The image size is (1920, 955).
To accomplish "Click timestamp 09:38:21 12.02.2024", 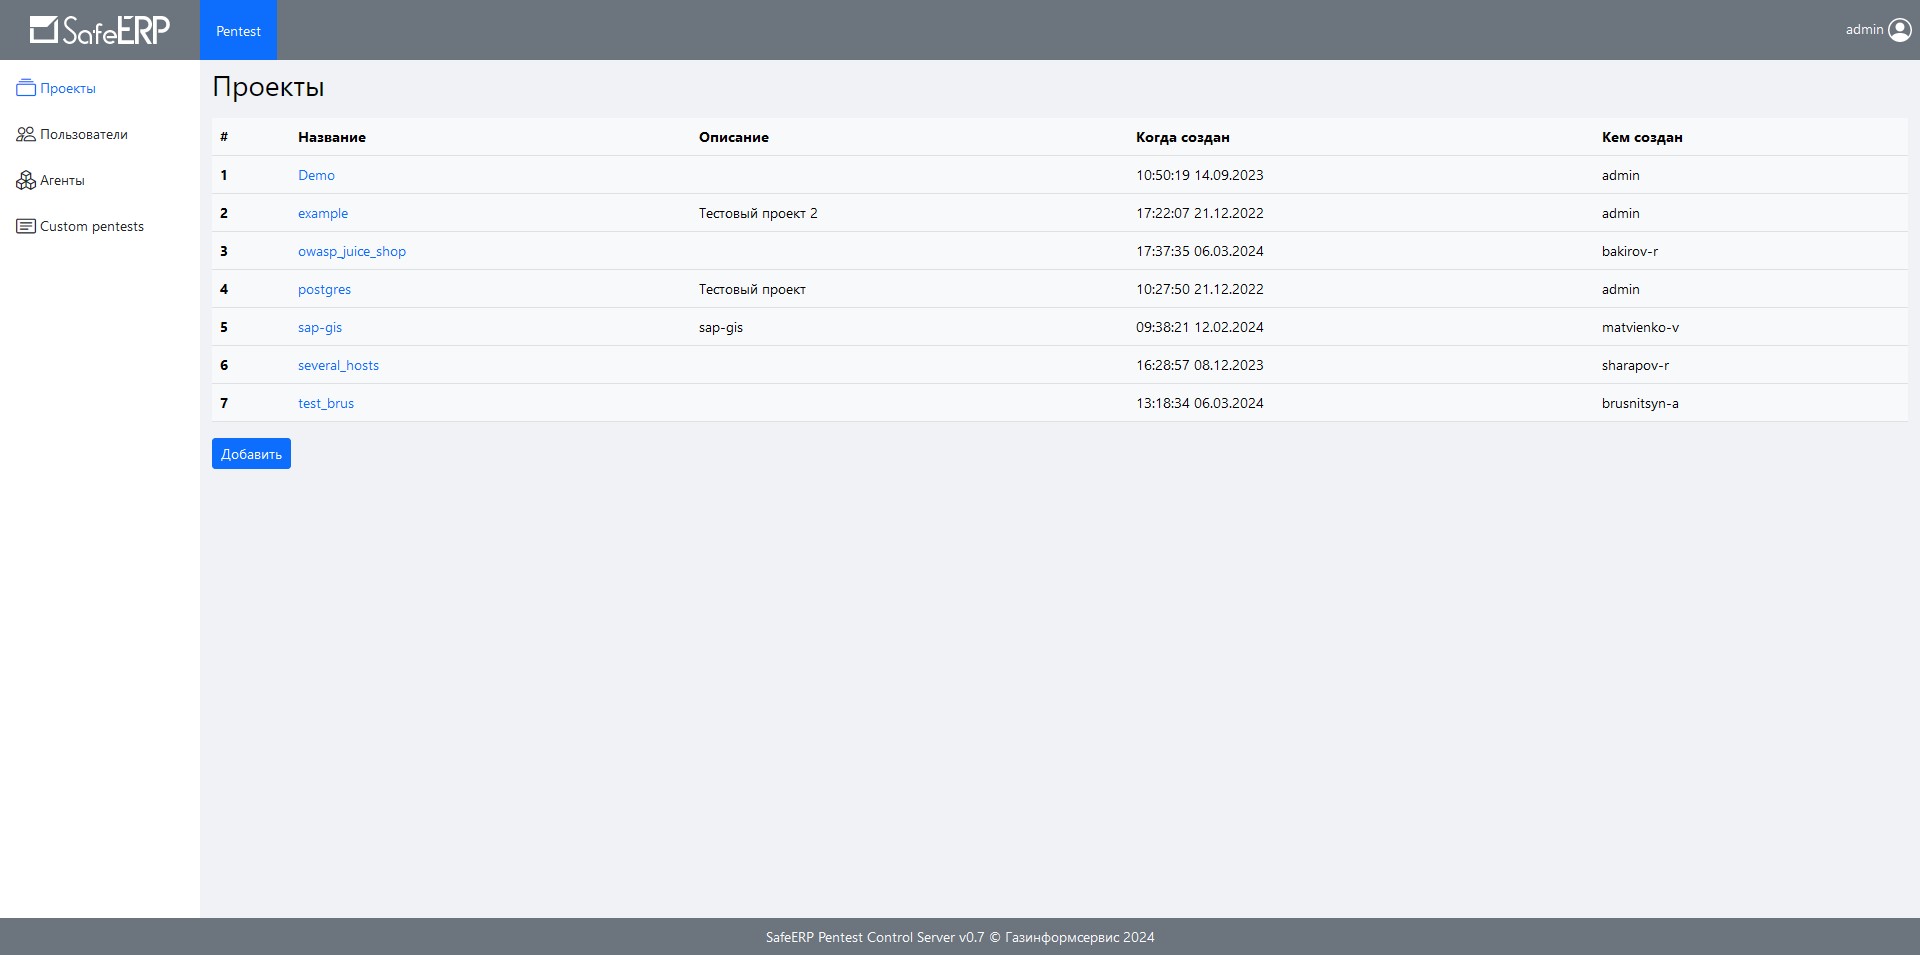I will pyautogui.click(x=1200, y=327).
